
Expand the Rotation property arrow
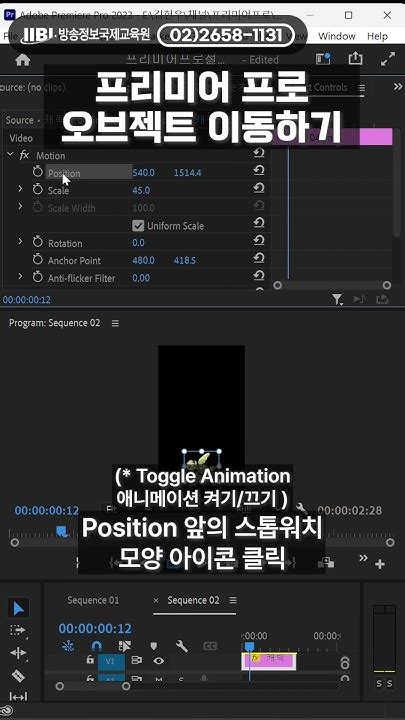tap(20, 241)
